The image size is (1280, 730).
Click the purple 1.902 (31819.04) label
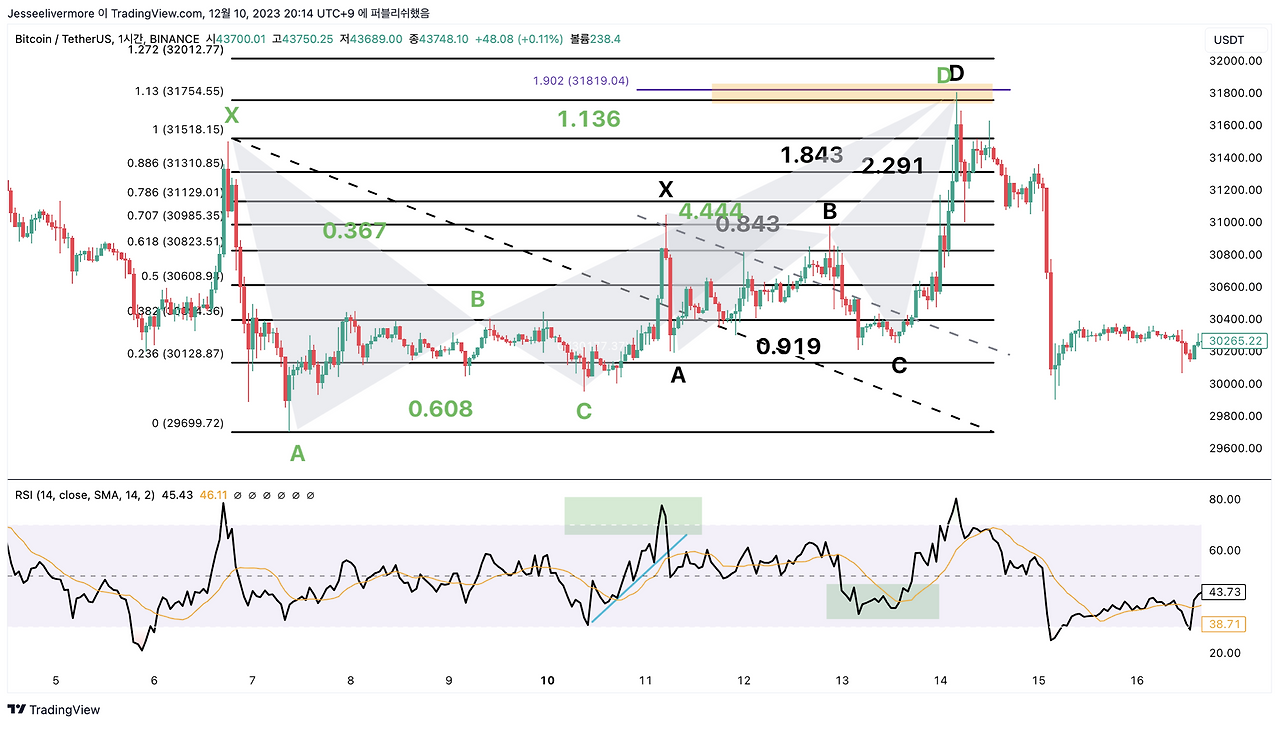point(579,81)
